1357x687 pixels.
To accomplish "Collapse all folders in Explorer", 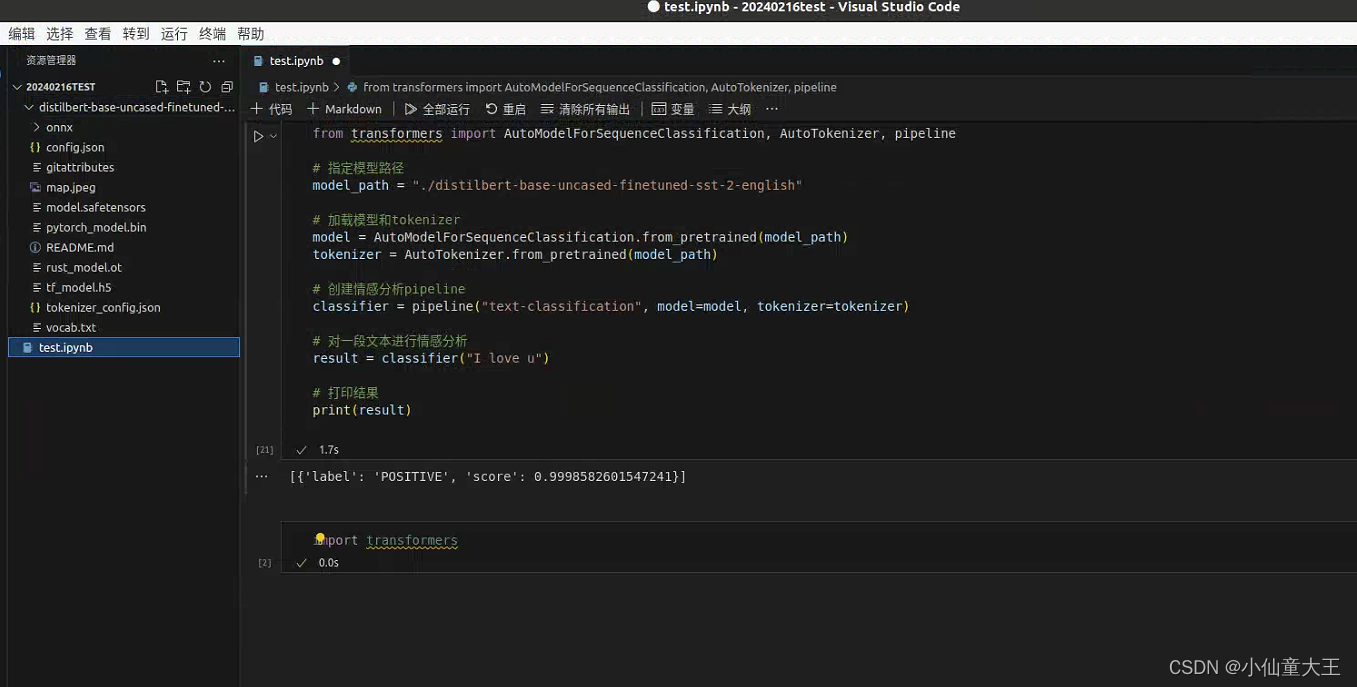I will [226, 87].
